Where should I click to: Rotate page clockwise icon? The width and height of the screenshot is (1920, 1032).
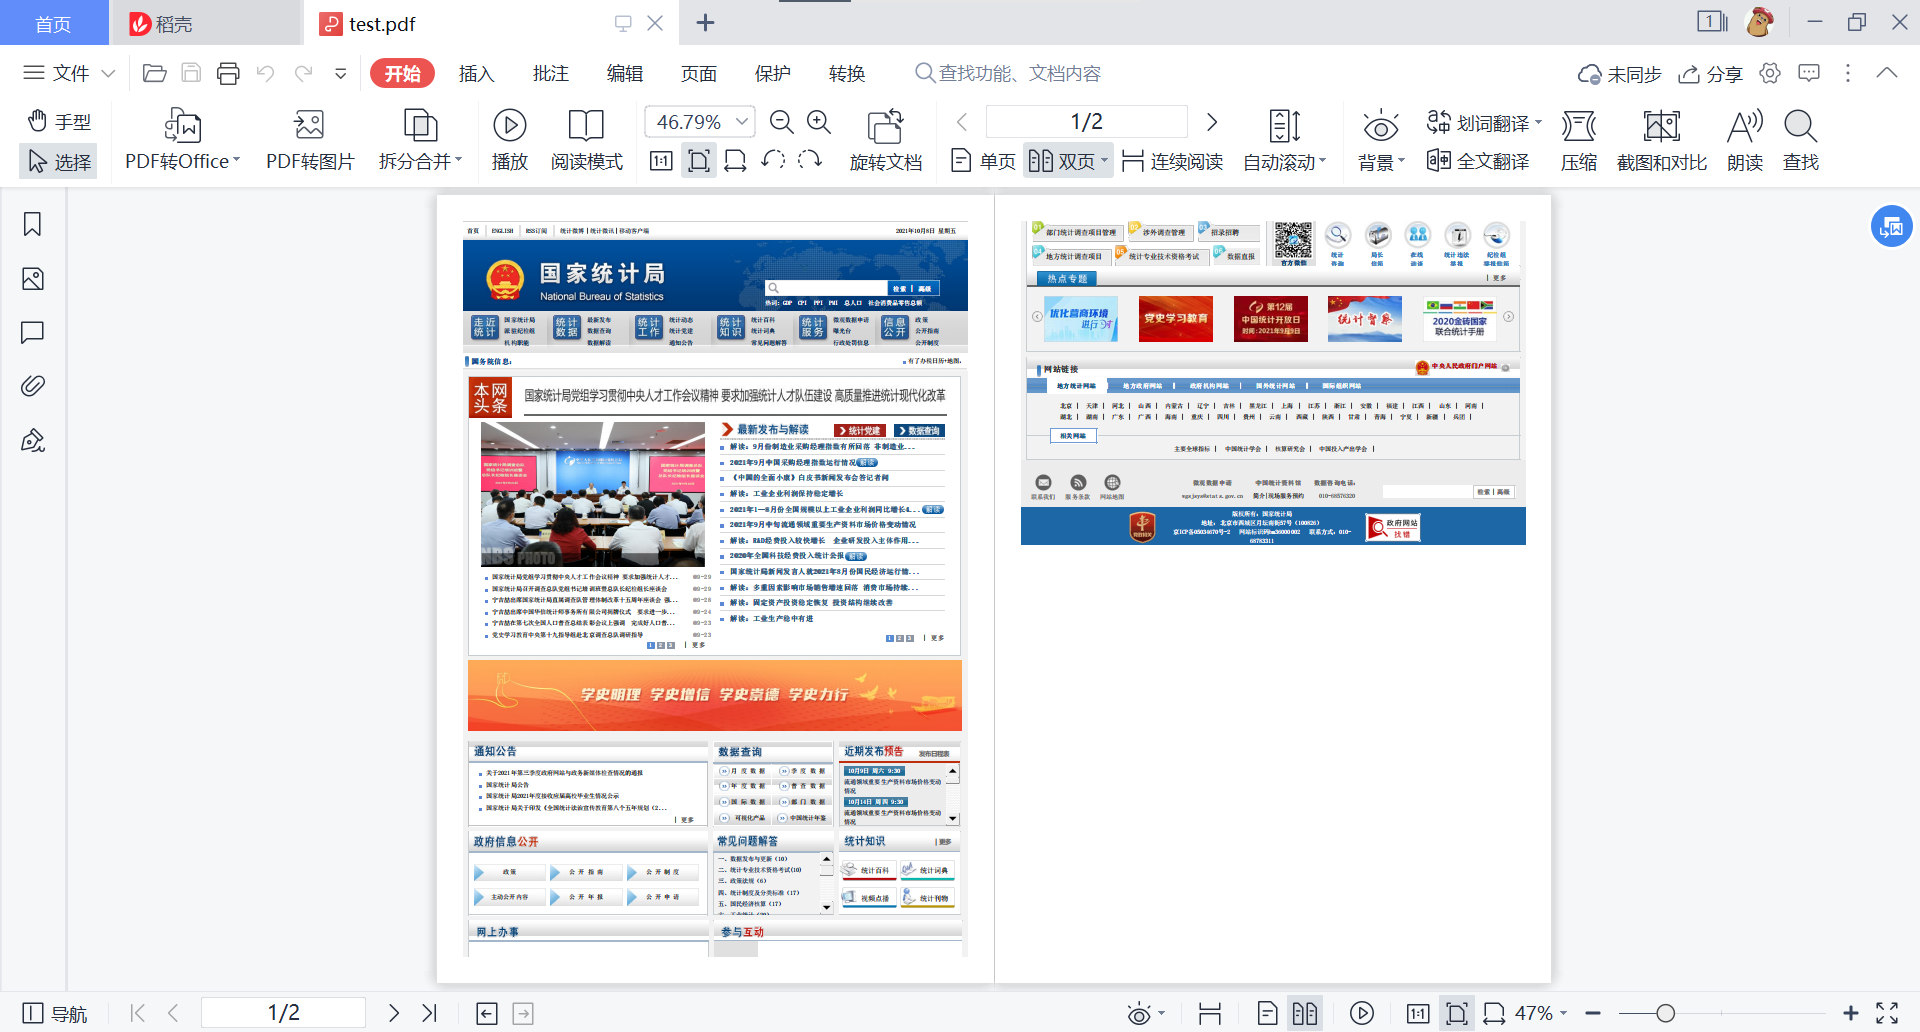point(810,160)
